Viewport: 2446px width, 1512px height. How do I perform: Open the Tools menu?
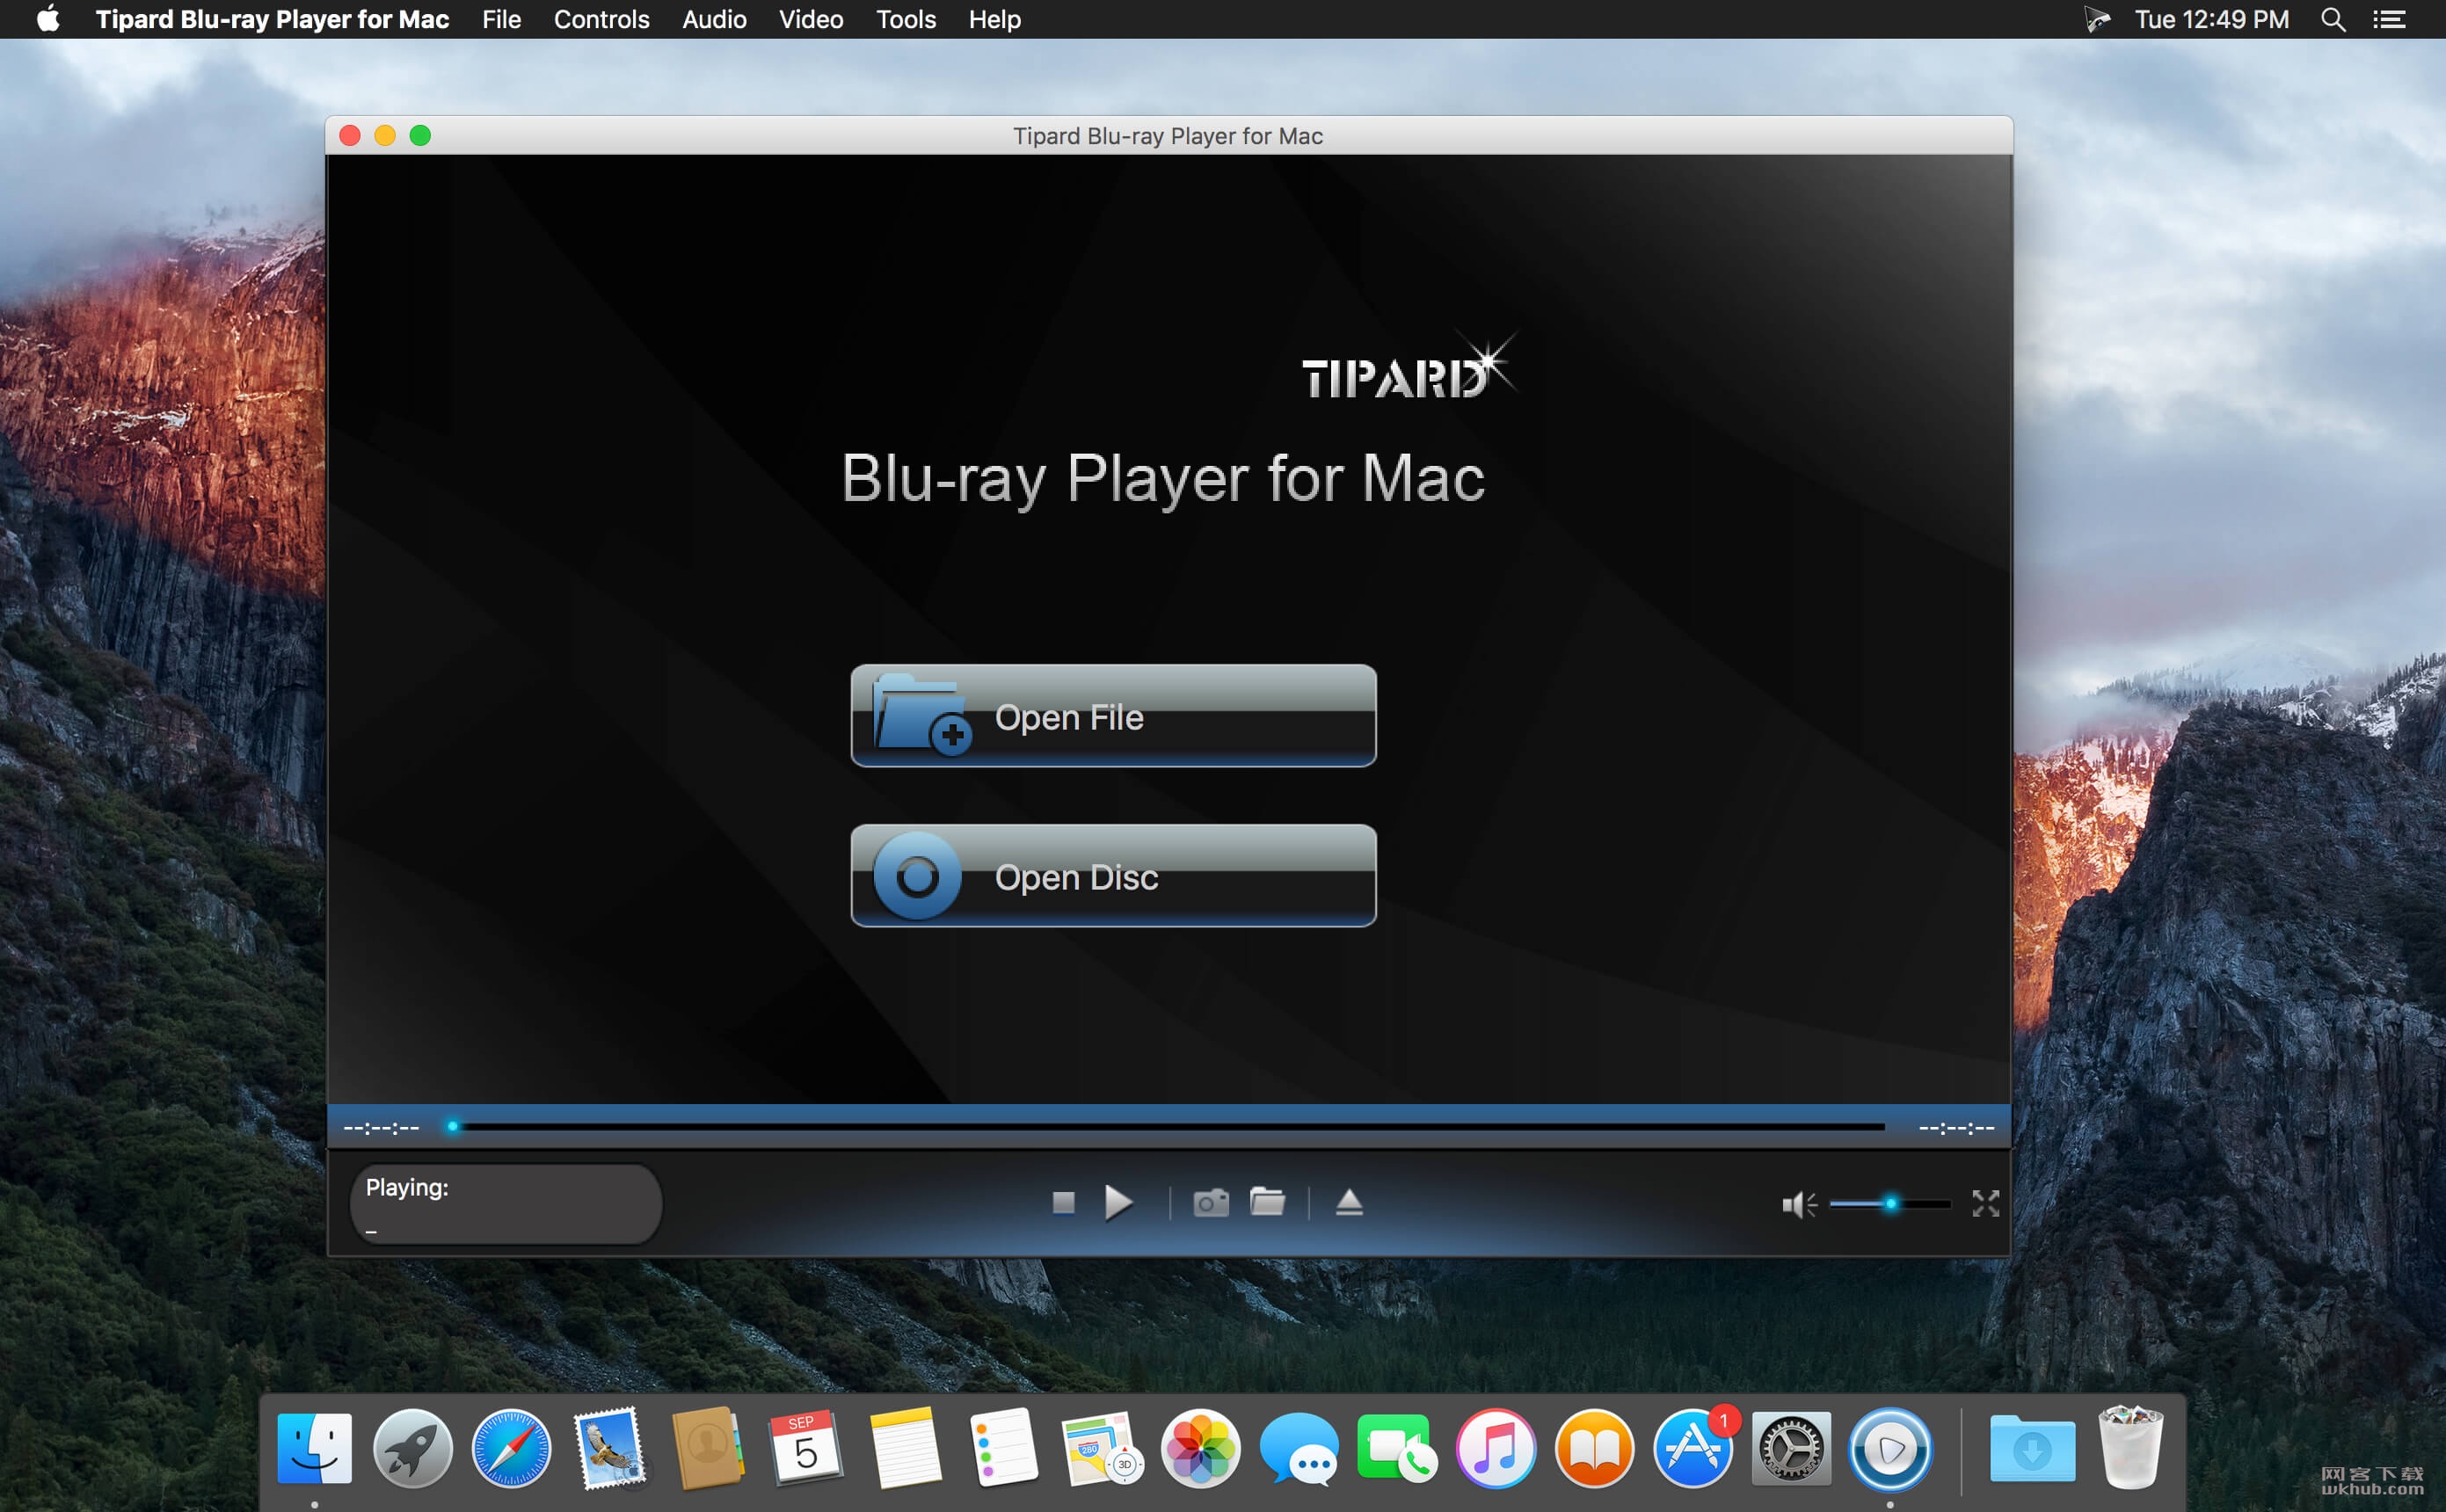pyautogui.click(x=905, y=19)
